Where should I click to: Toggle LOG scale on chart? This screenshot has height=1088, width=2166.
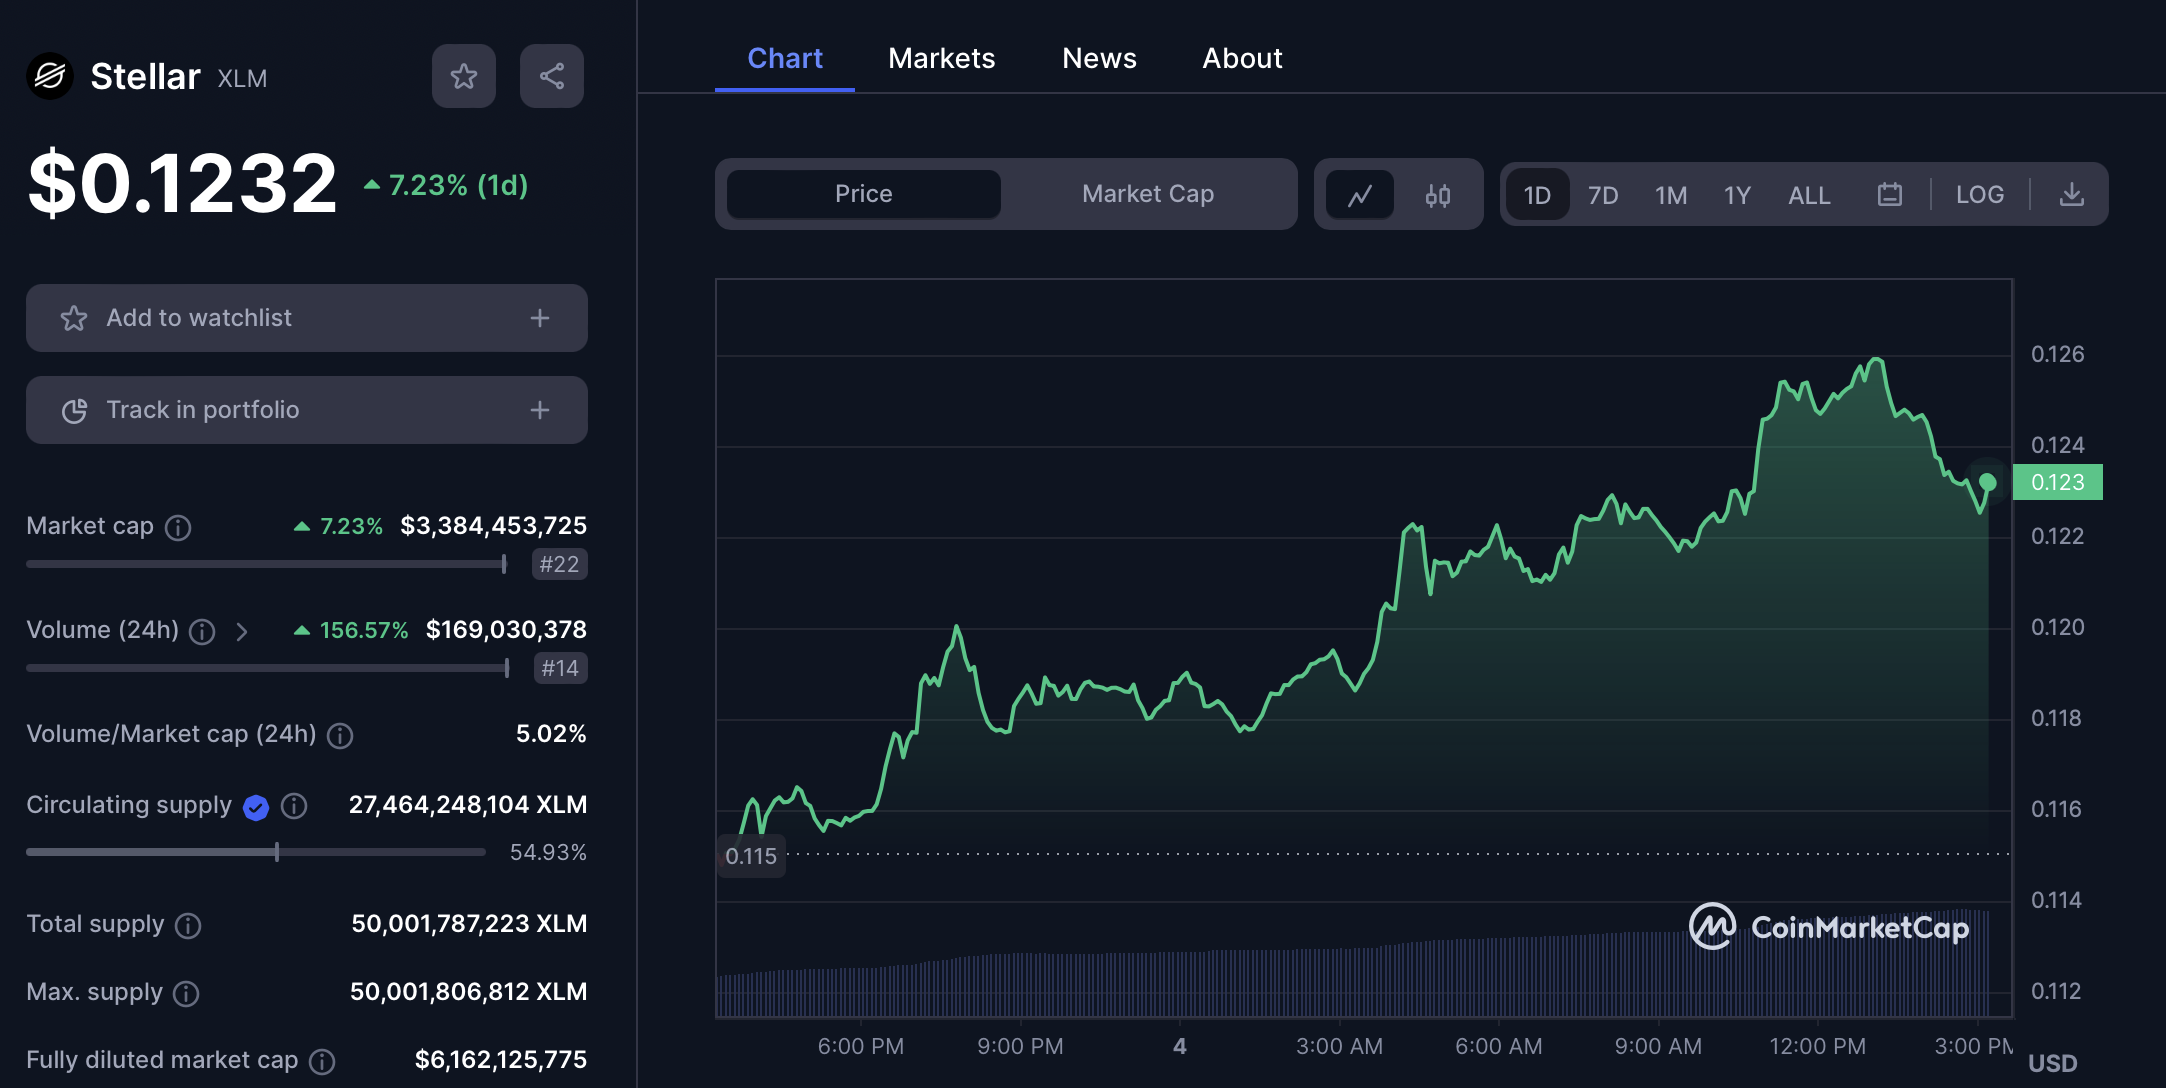[x=1980, y=194]
